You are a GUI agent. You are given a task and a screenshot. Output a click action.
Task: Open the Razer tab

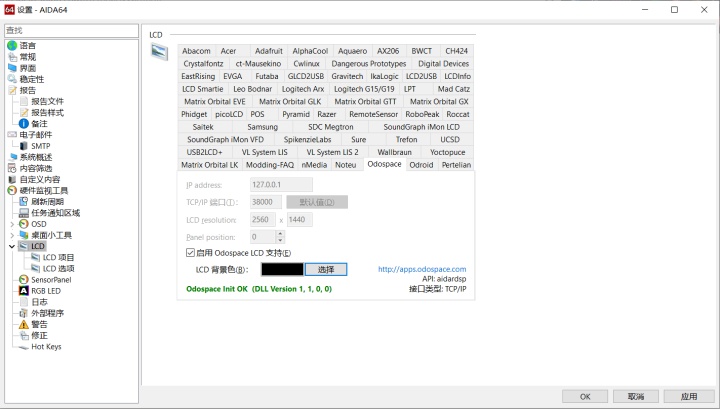(x=326, y=114)
